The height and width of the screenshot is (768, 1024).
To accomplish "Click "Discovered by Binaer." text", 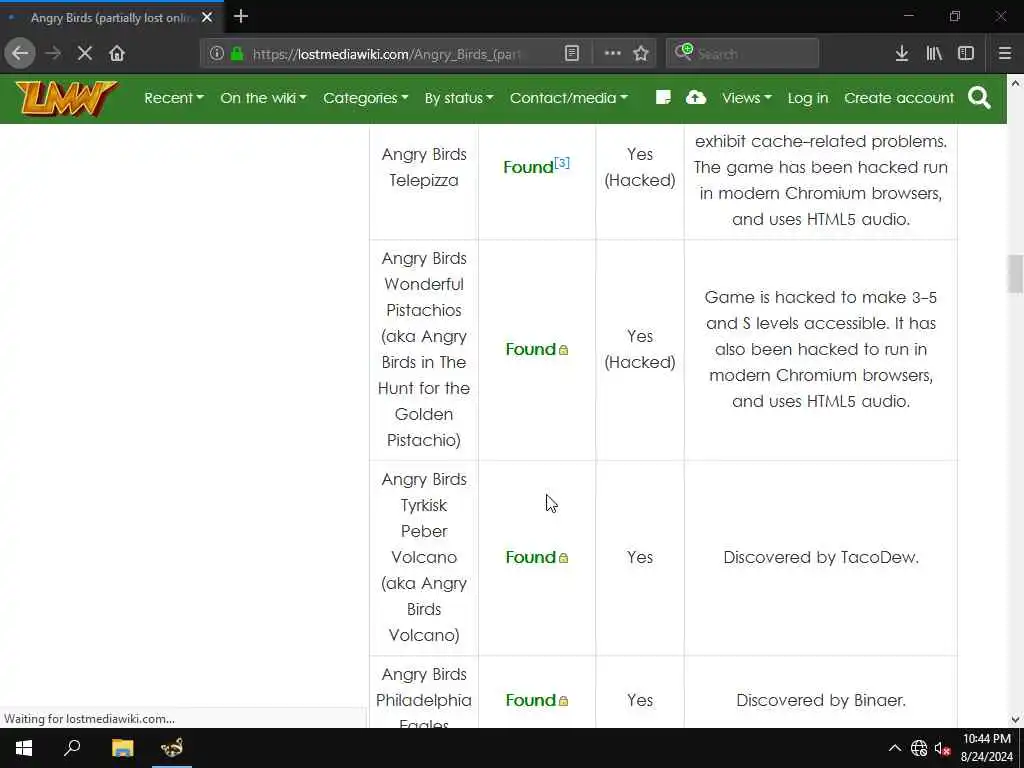I will [x=821, y=700].
